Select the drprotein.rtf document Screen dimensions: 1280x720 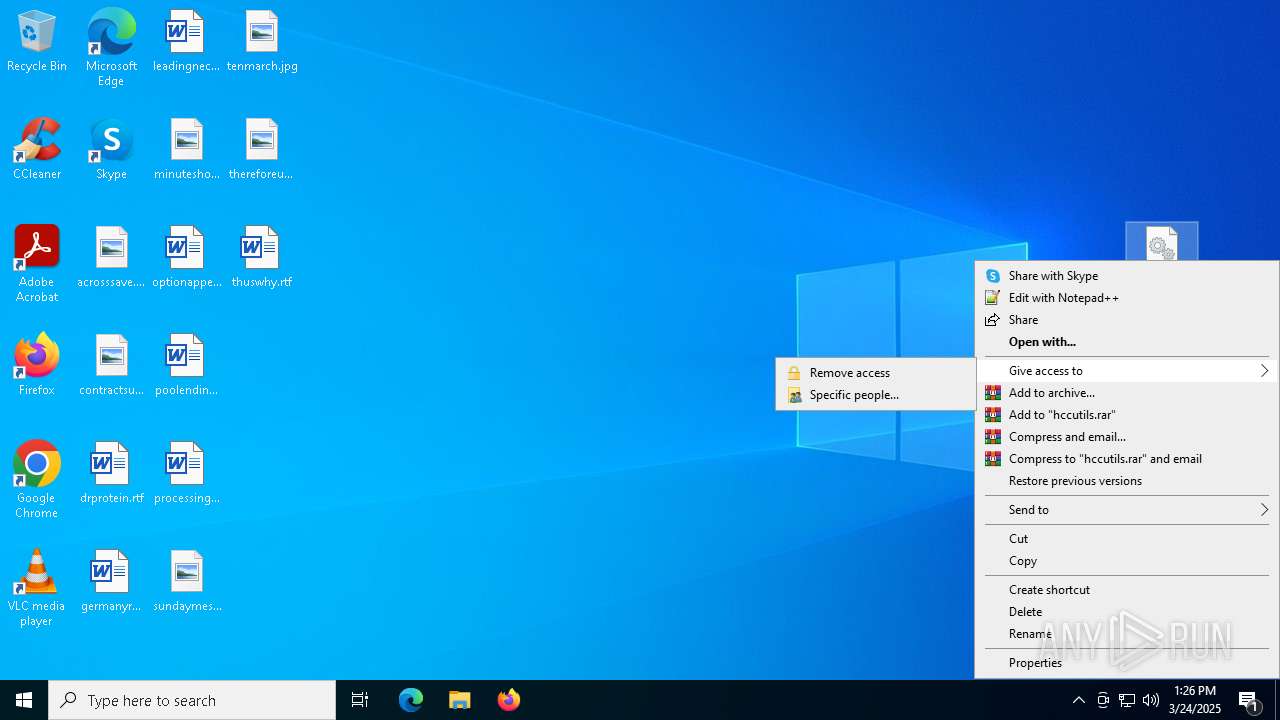[111, 473]
